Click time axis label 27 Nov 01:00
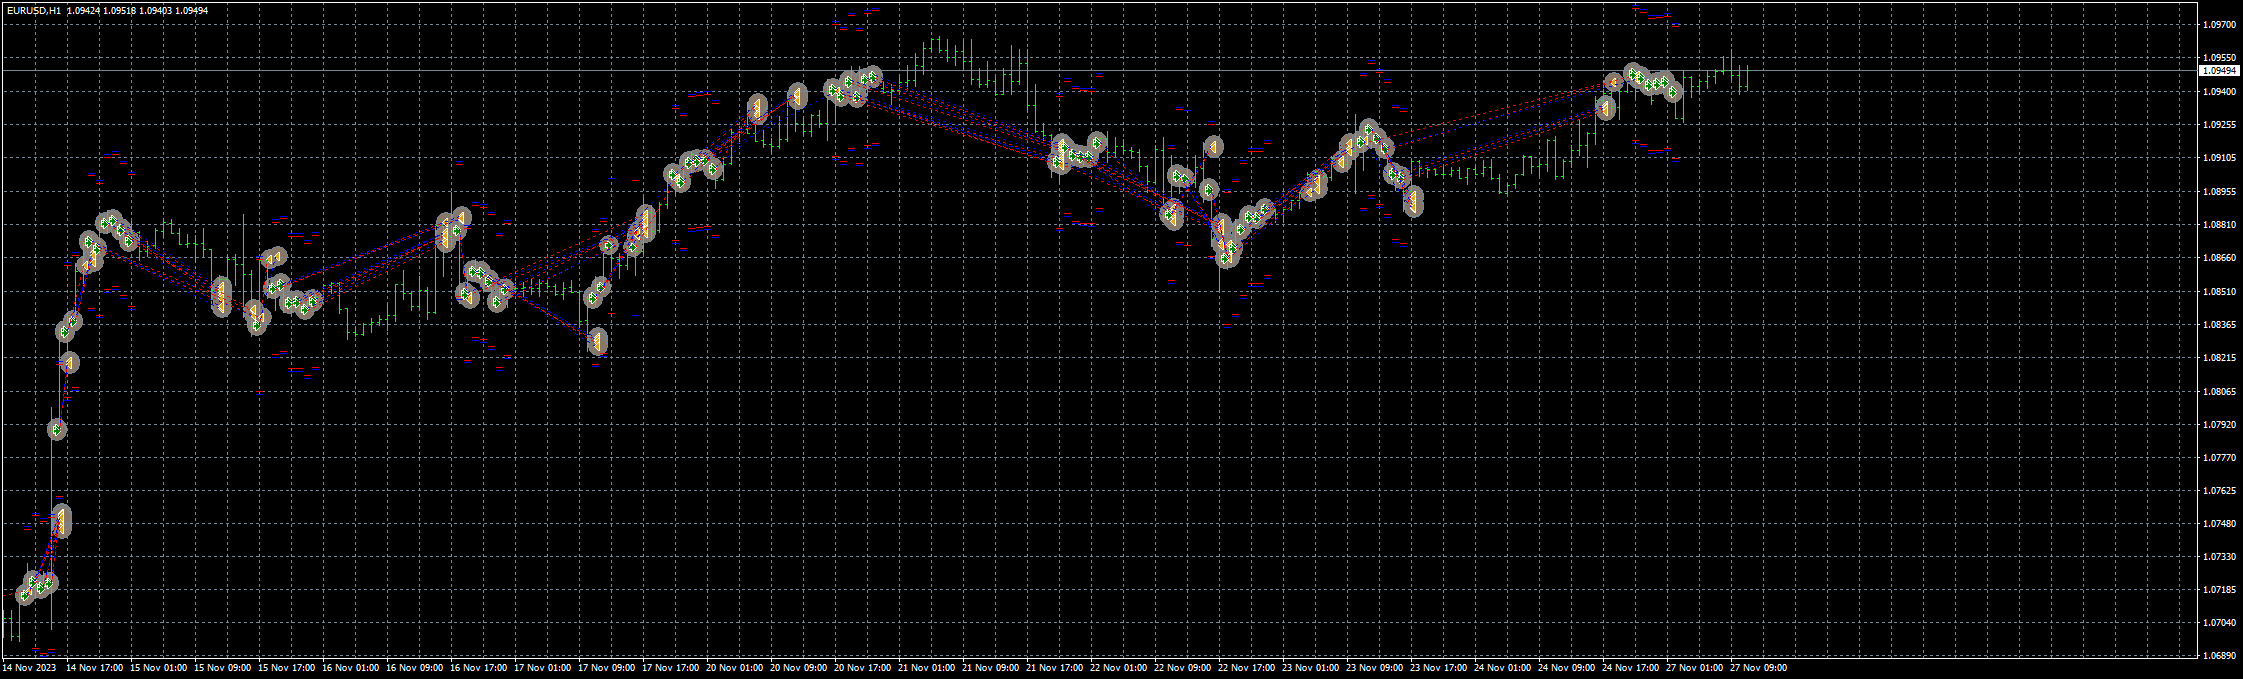The width and height of the screenshot is (2243, 679). pyautogui.click(x=1694, y=667)
